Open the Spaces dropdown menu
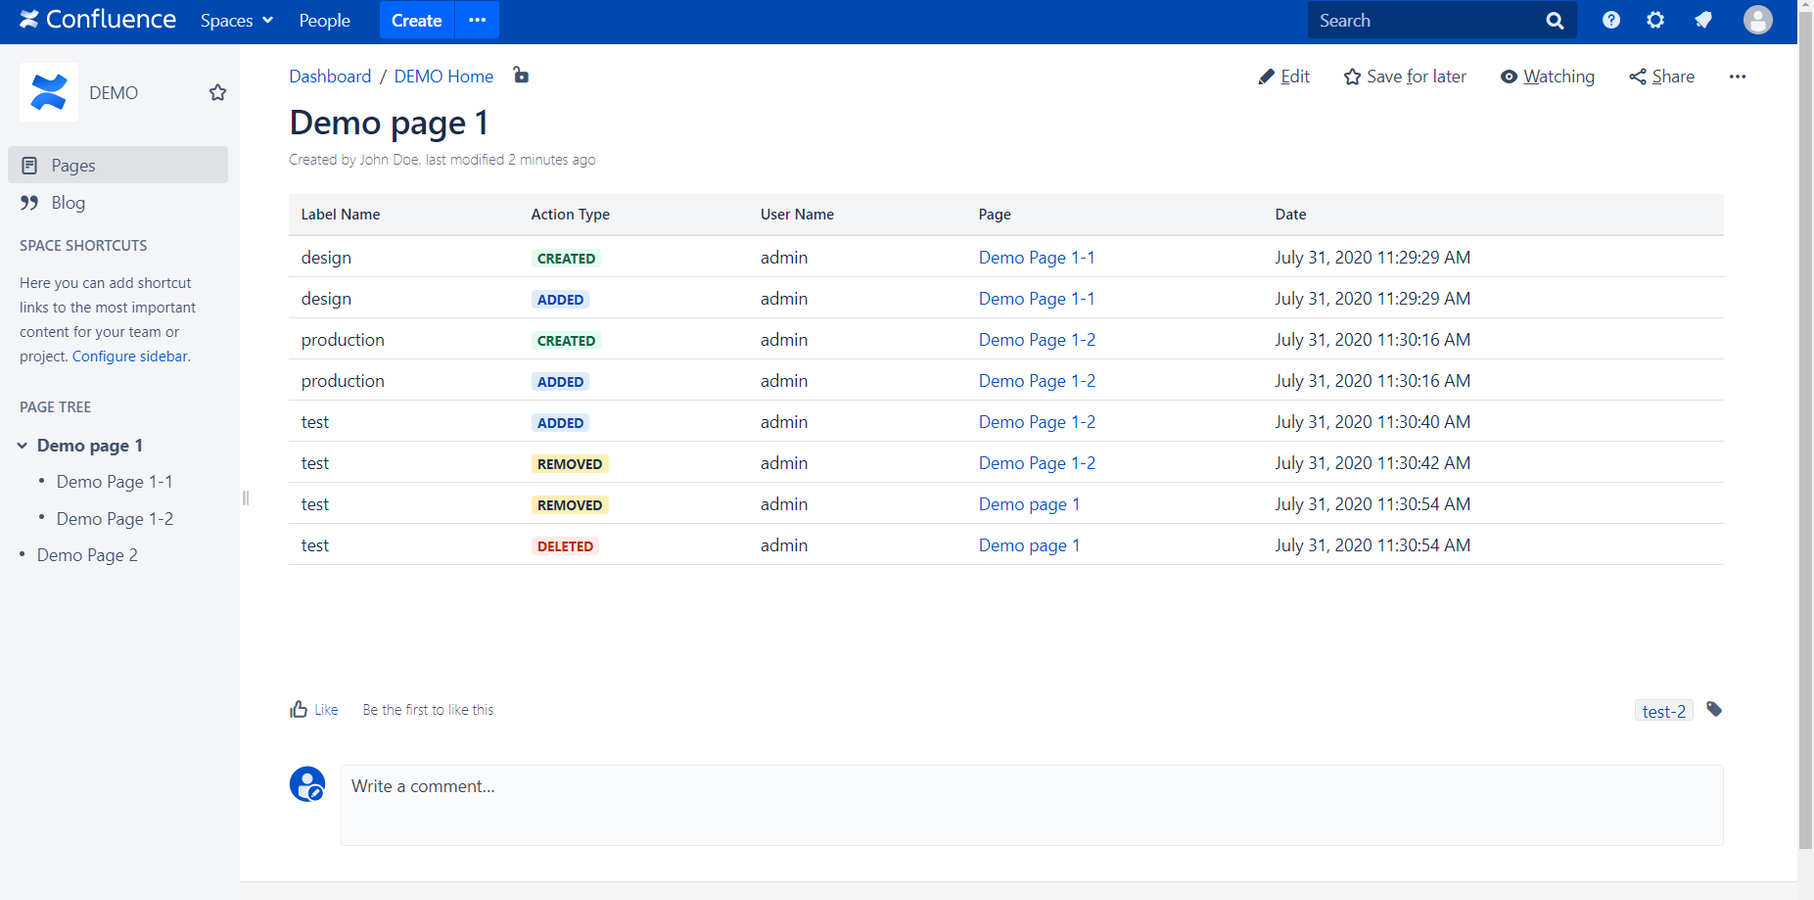Viewport: 1814px width, 900px height. point(236,20)
